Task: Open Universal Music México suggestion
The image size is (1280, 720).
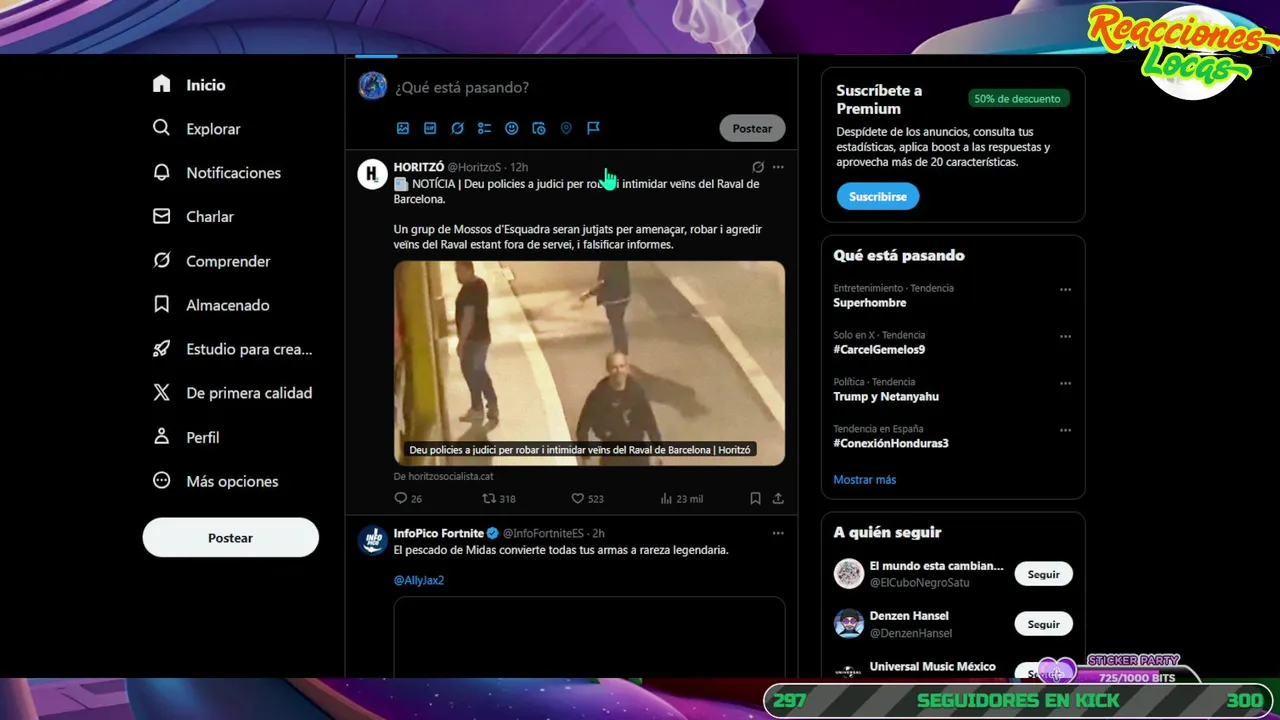Action: pos(933,666)
